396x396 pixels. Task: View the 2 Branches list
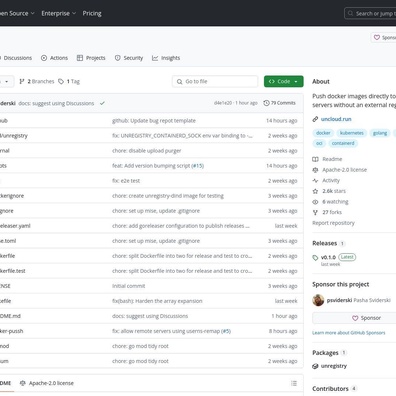(37, 81)
